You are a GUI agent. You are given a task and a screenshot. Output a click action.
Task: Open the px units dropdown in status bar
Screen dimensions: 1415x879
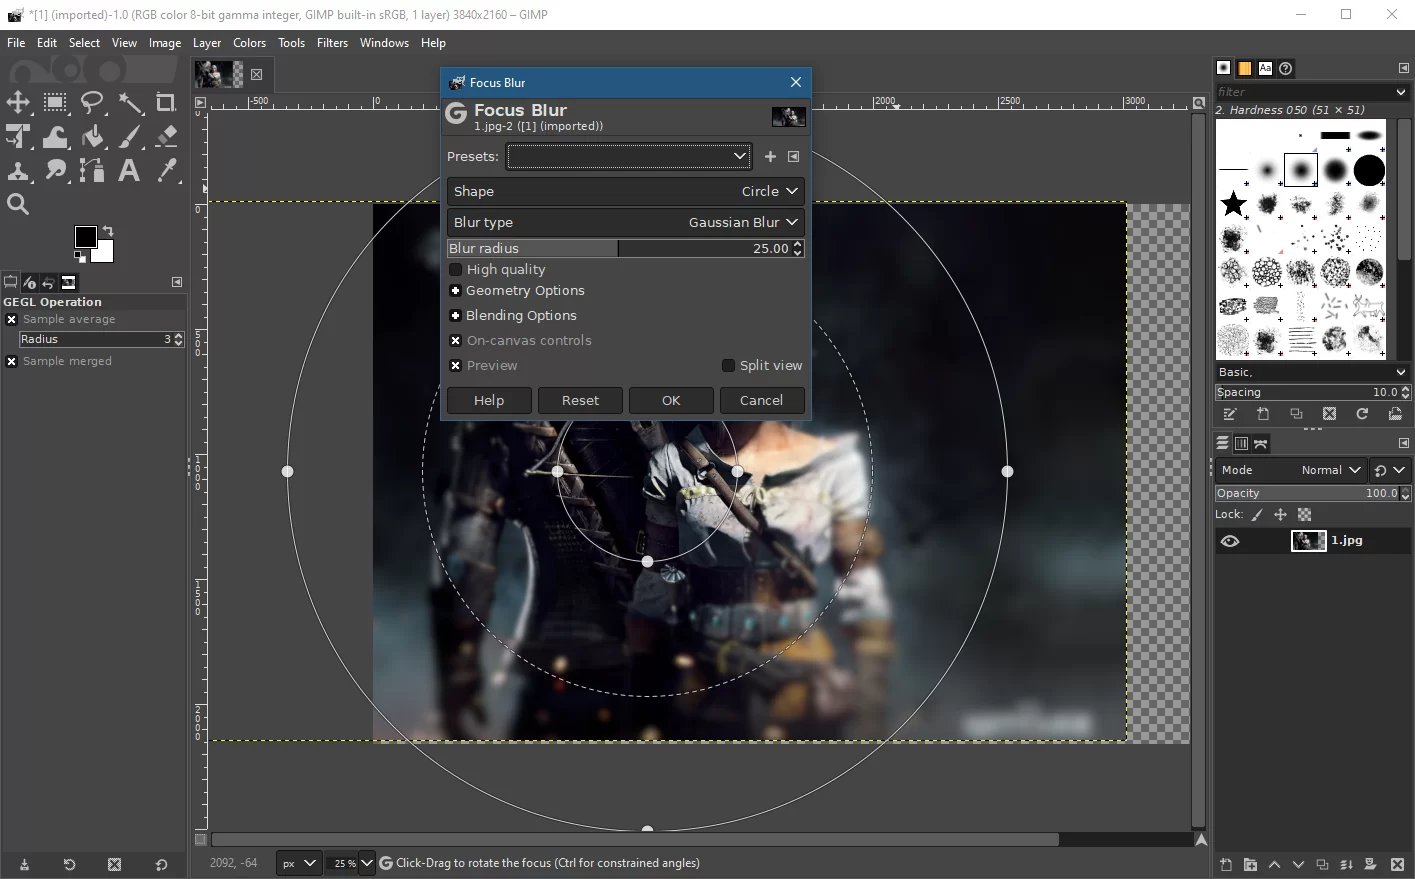[298, 863]
